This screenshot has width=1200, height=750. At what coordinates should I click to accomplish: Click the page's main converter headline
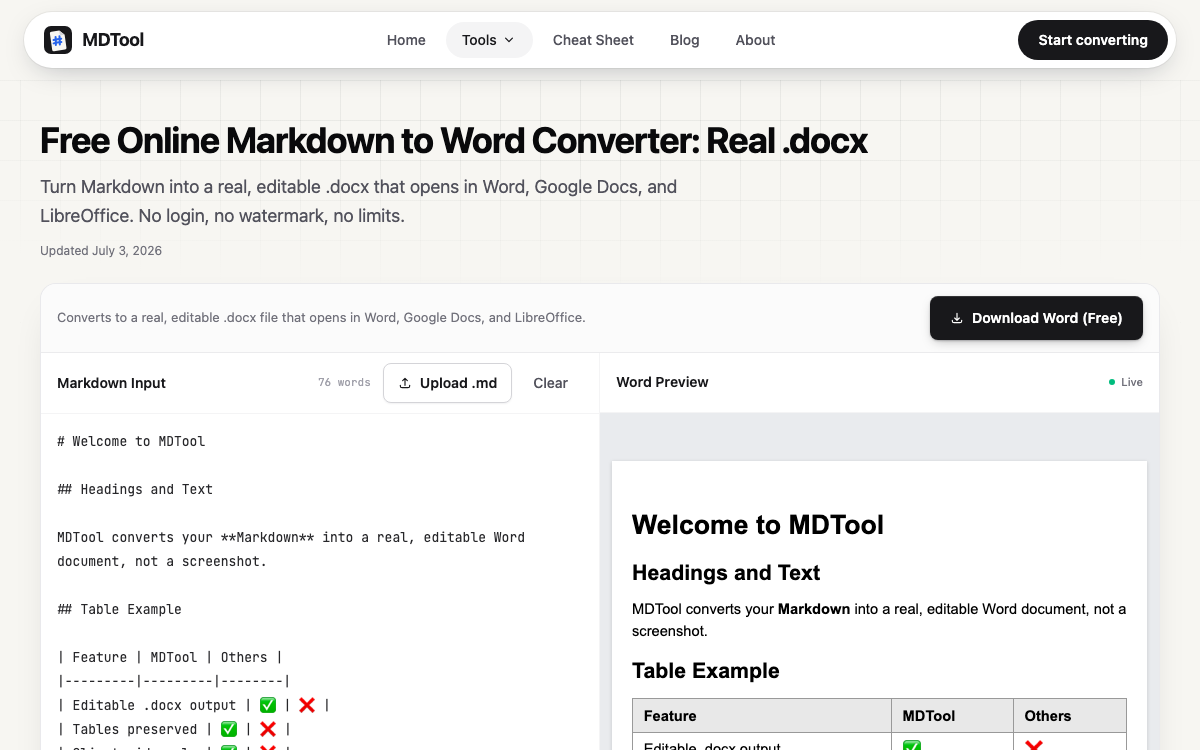453,141
